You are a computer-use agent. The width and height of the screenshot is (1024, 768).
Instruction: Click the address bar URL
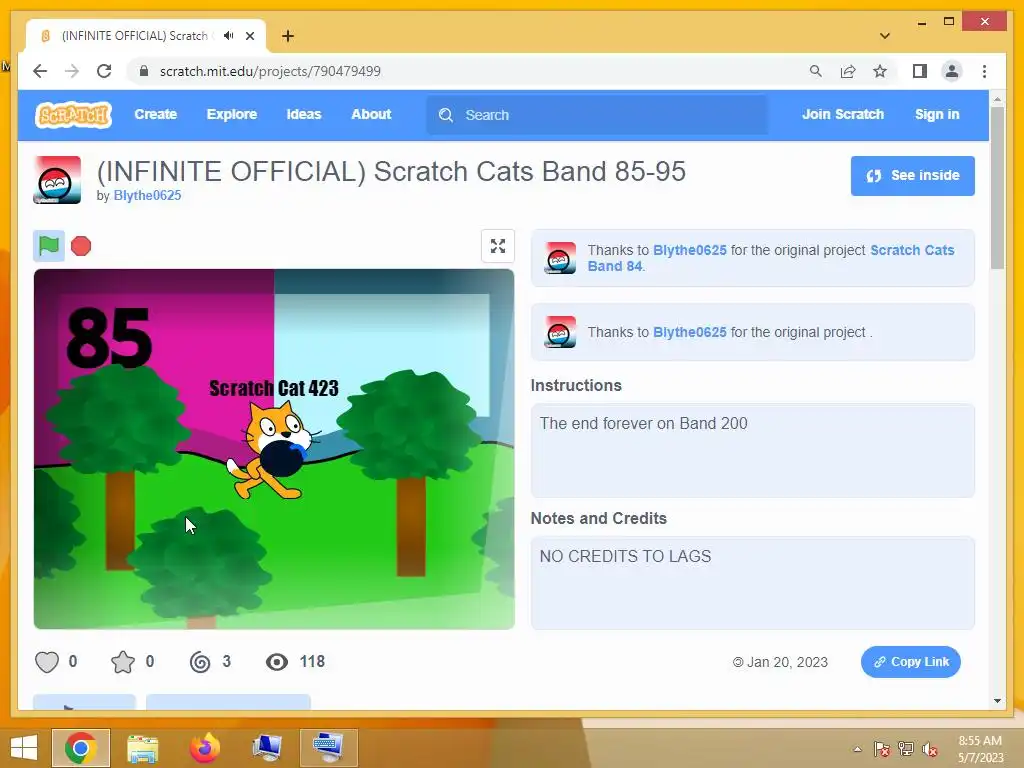(x=270, y=71)
